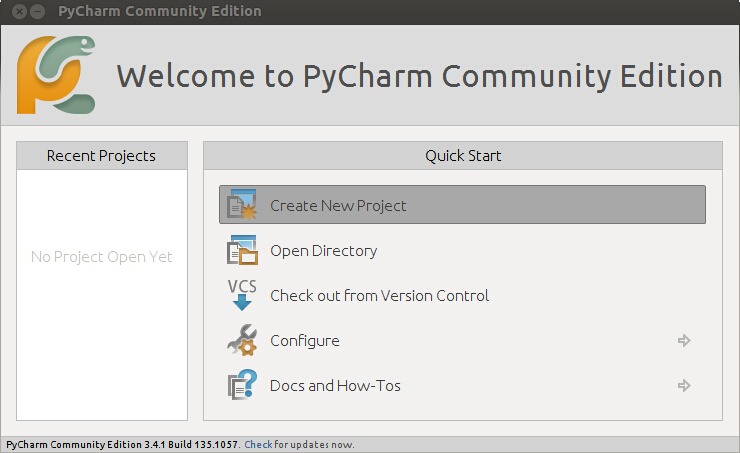The height and width of the screenshot is (453, 740).
Task: Click the Check for updates link
Action: click(x=258, y=445)
